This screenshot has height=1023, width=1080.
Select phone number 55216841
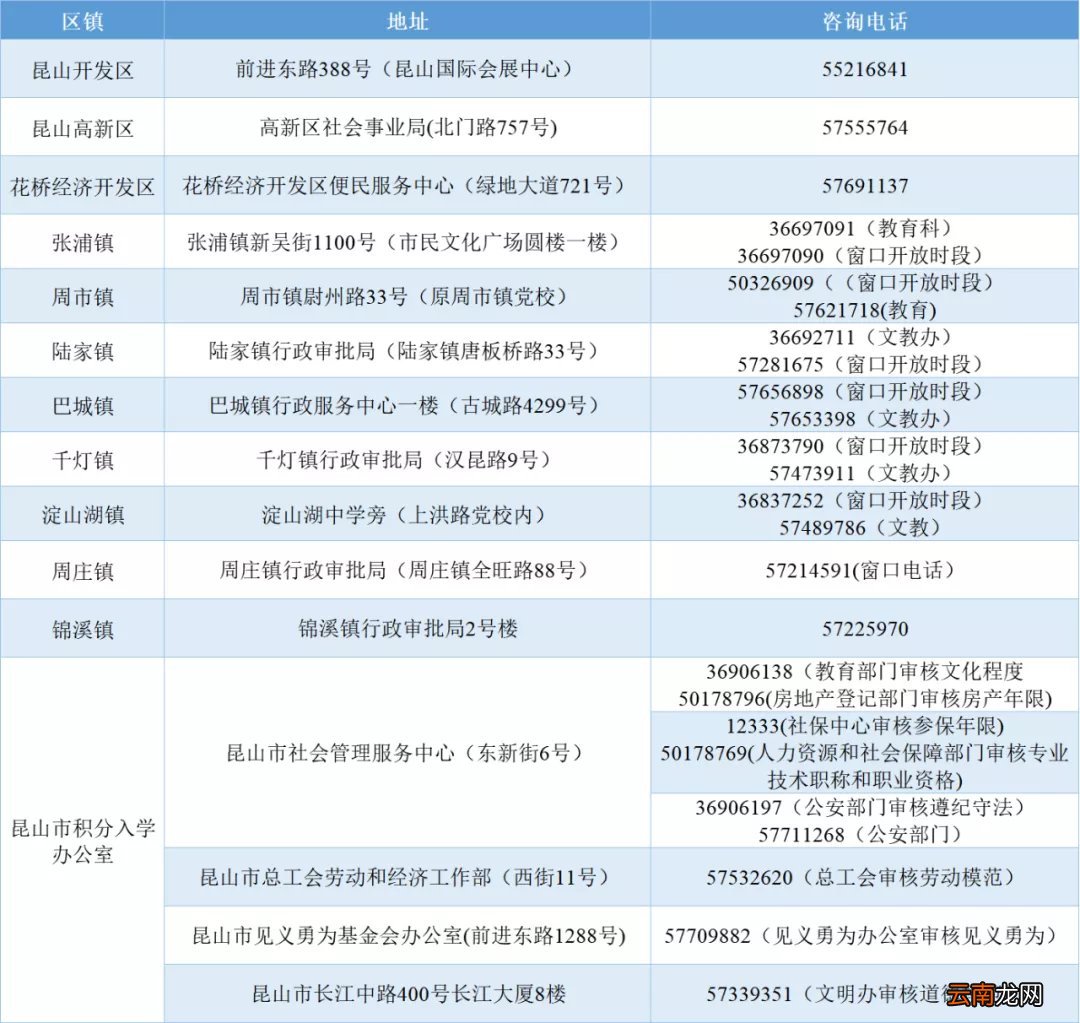(x=864, y=70)
